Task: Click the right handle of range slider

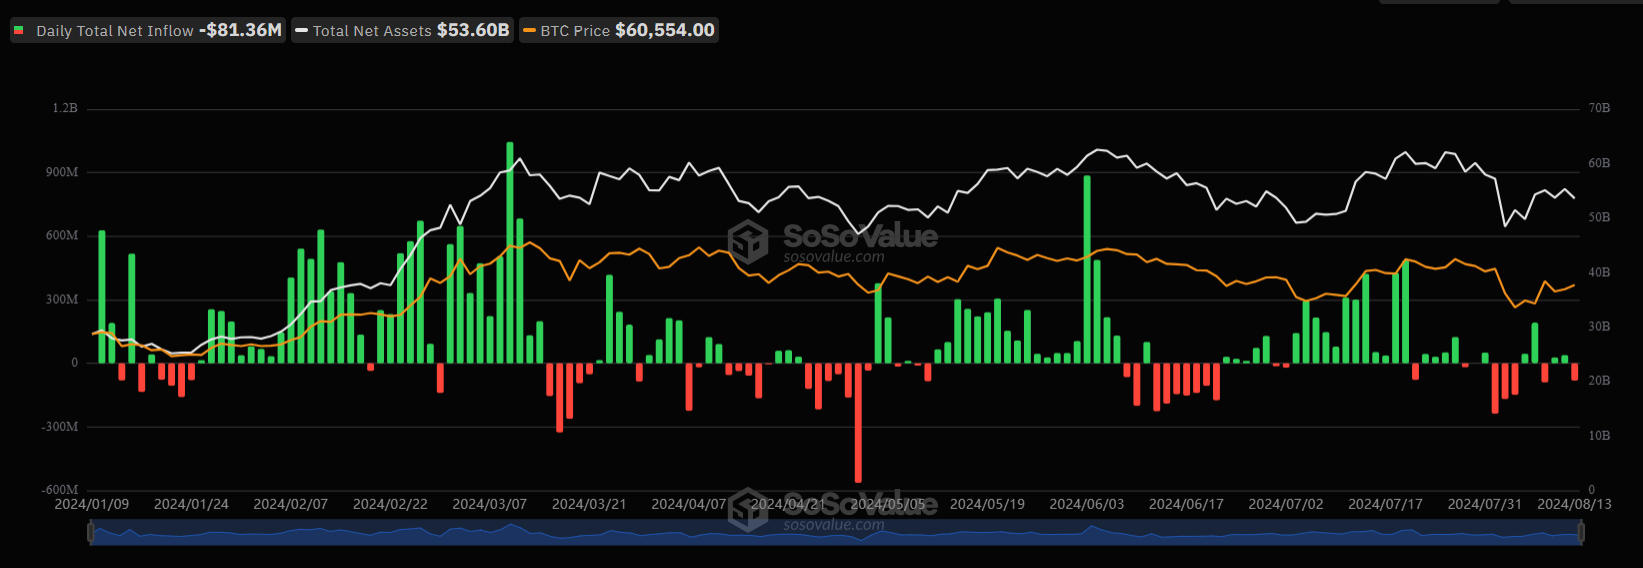Action: (x=1581, y=534)
